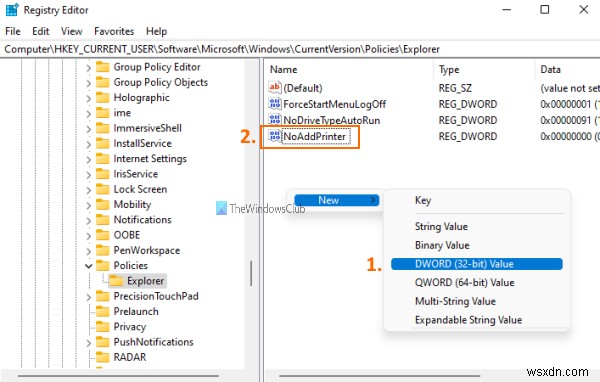Click the tree pane vertical scrollbar thumb
This screenshot has width=600, height=382.
tap(251, 273)
